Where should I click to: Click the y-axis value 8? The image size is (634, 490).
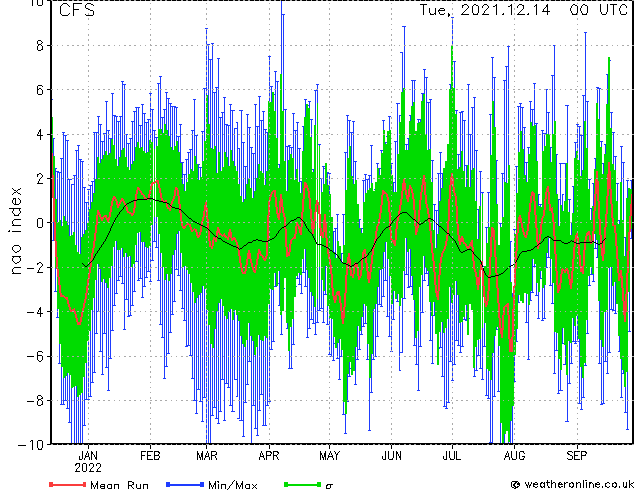point(40,46)
